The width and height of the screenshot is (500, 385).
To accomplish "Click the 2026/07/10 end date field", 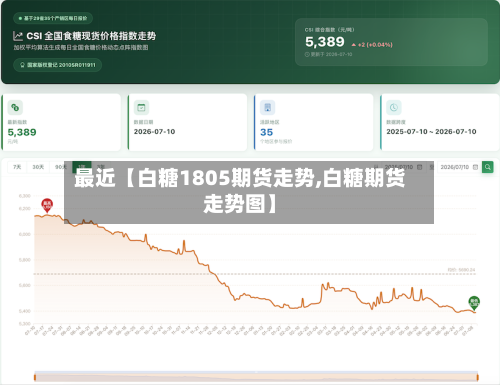I will (458, 167).
